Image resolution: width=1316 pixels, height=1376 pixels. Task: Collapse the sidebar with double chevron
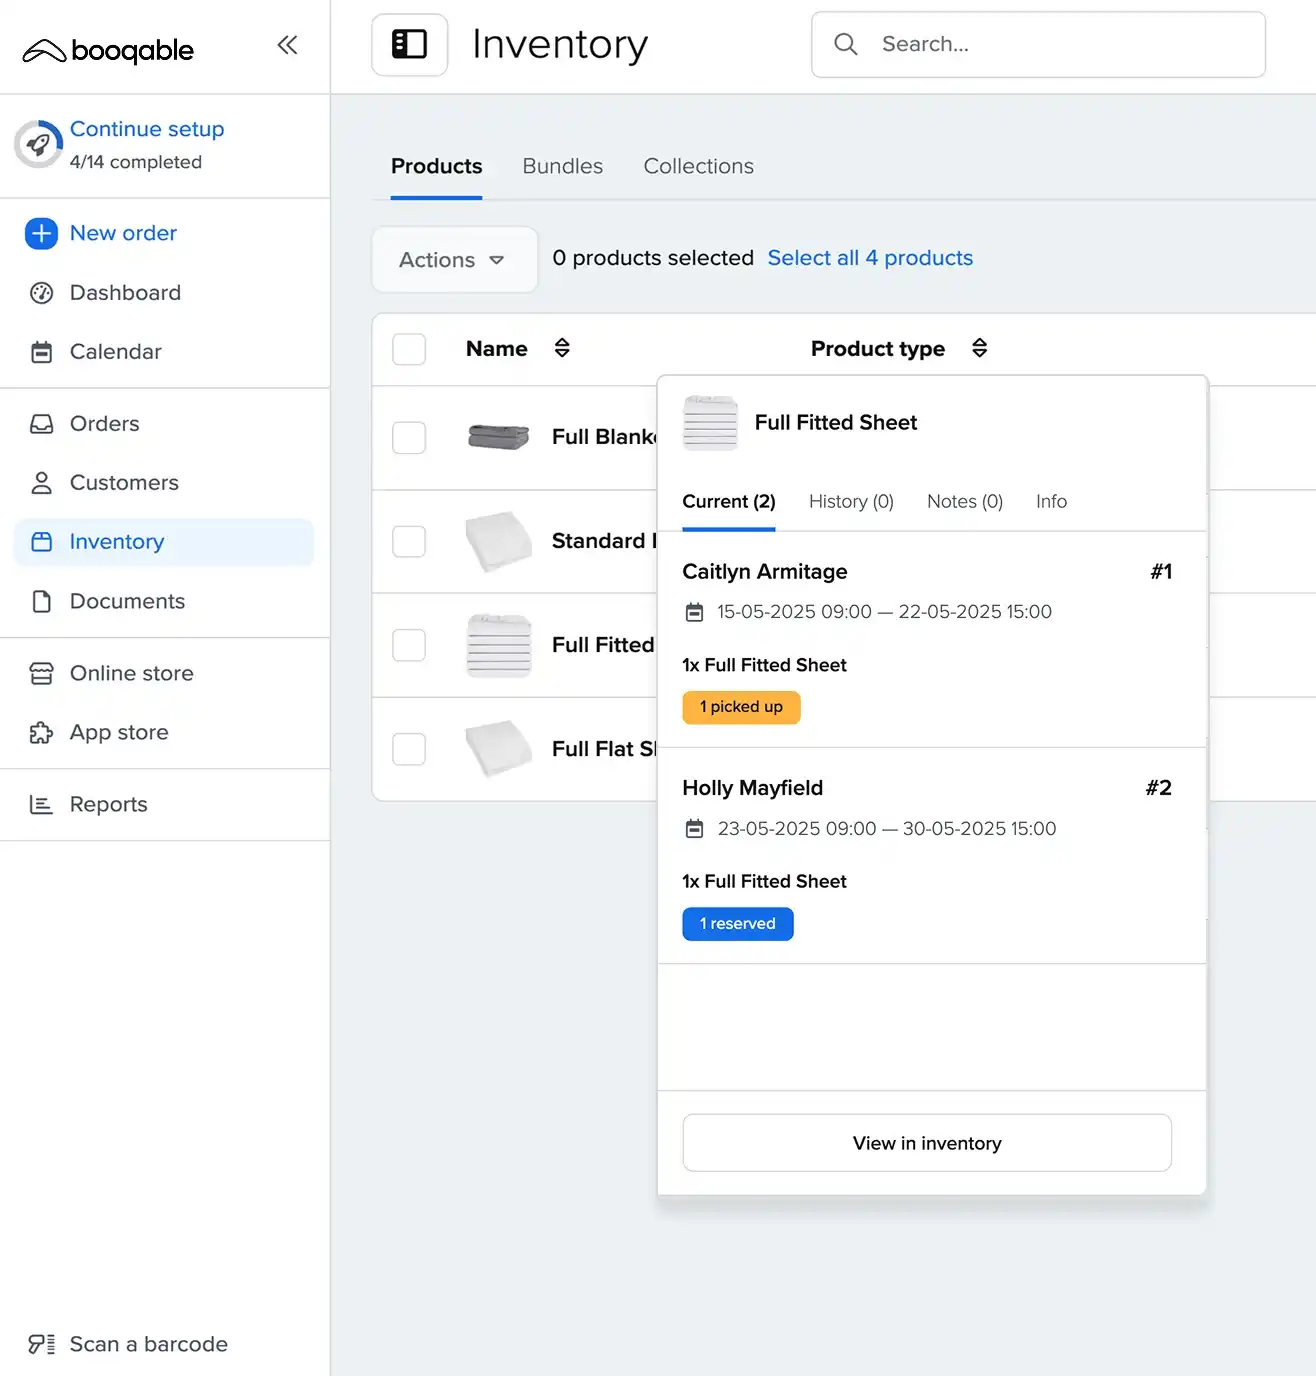(x=287, y=45)
